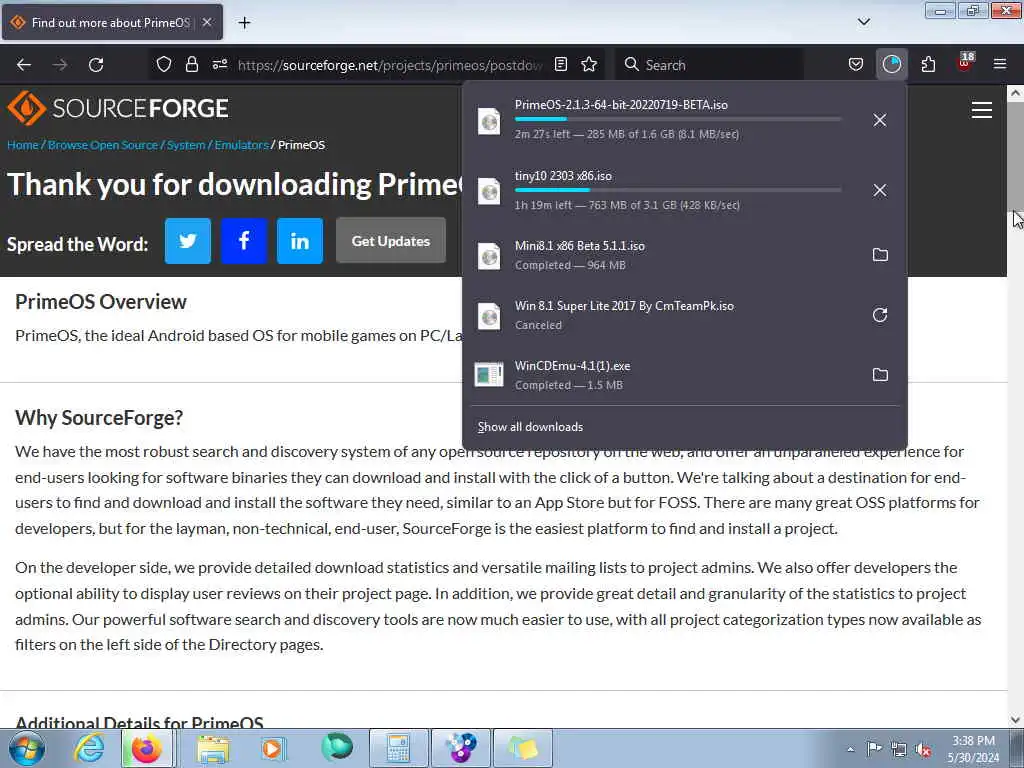The width and height of the screenshot is (1024, 768).
Task: Open the Emulators breadcrumb link
Action: (x=242, y=145)
